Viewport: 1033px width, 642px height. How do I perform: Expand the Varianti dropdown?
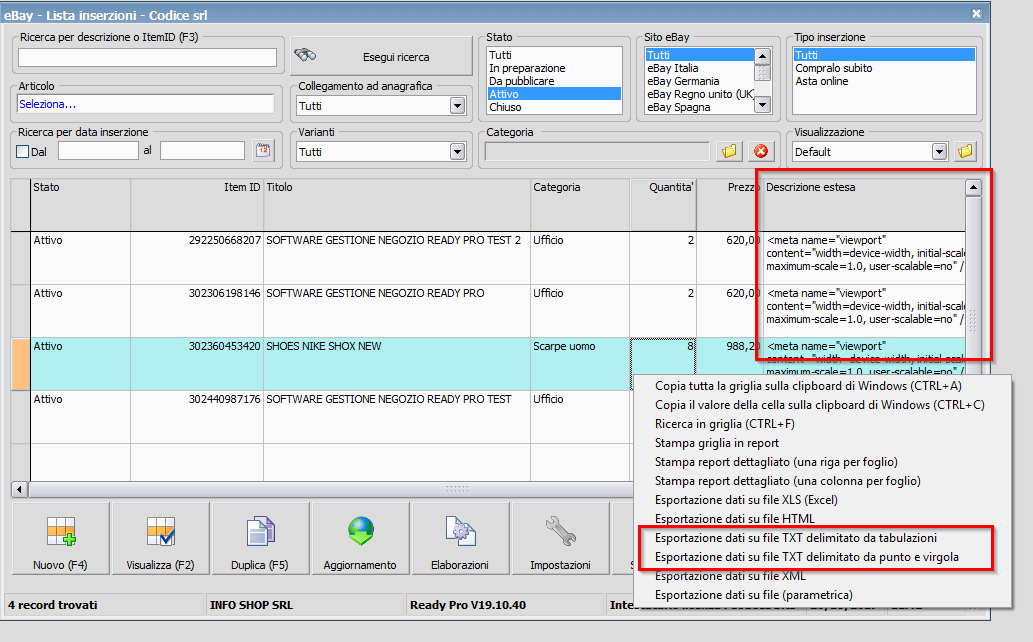tap(457, 152)
